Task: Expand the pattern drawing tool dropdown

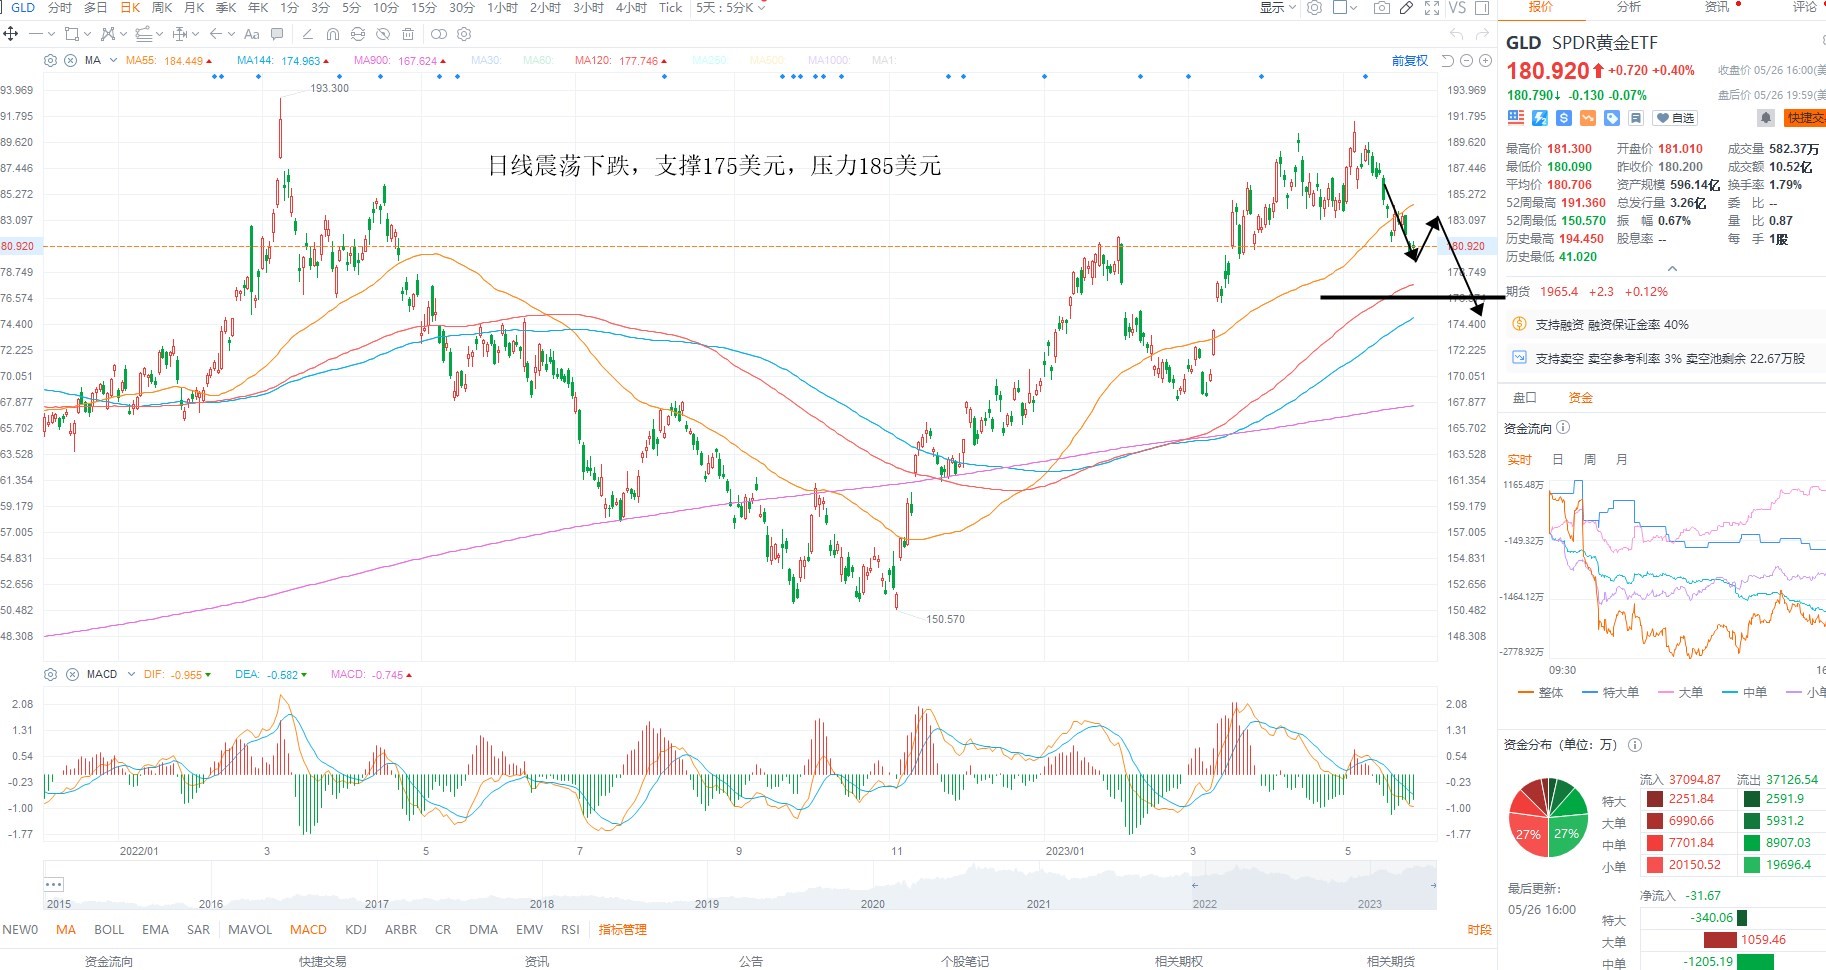Action: [x=124, y=34]
